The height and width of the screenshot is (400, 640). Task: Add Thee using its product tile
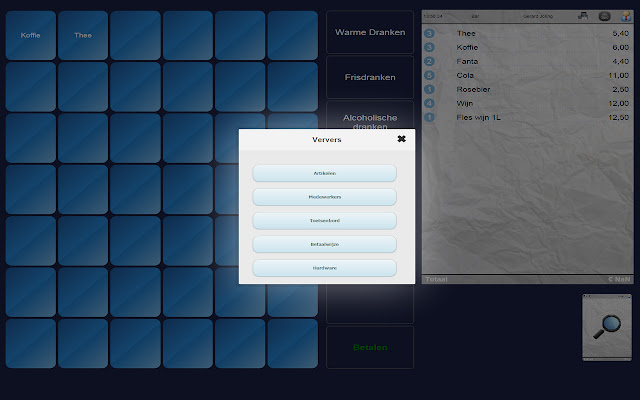pos(83,36)
